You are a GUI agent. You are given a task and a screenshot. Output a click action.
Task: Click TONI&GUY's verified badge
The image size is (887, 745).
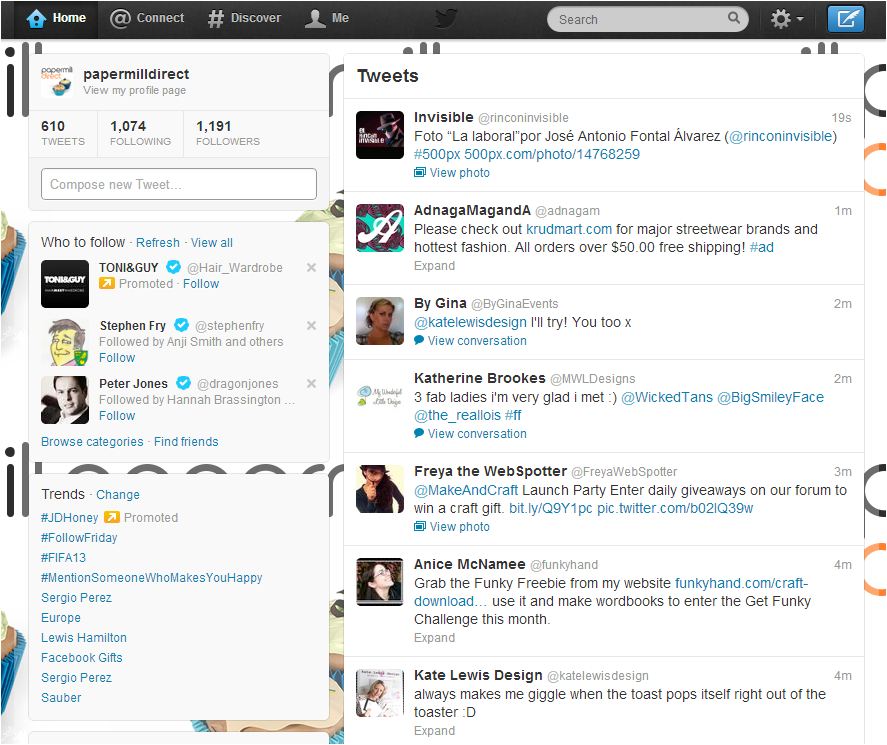173,267
